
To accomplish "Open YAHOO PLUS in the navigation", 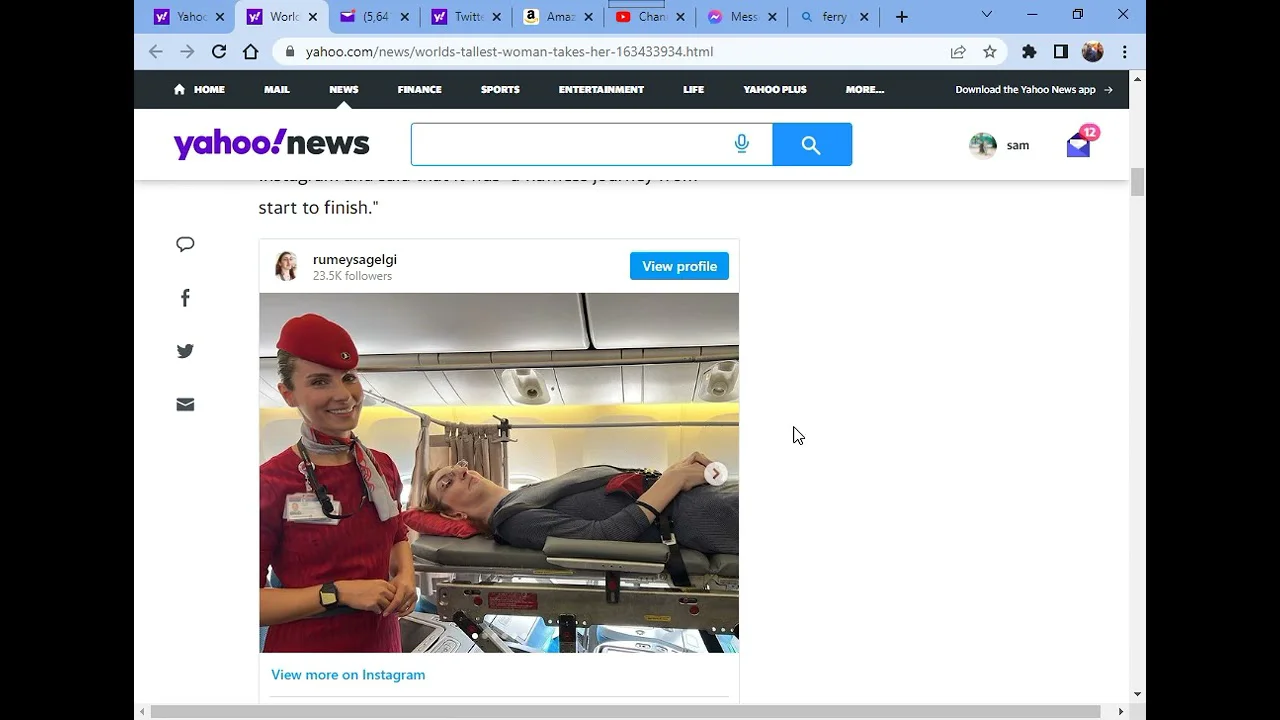I will click(775, 90).
